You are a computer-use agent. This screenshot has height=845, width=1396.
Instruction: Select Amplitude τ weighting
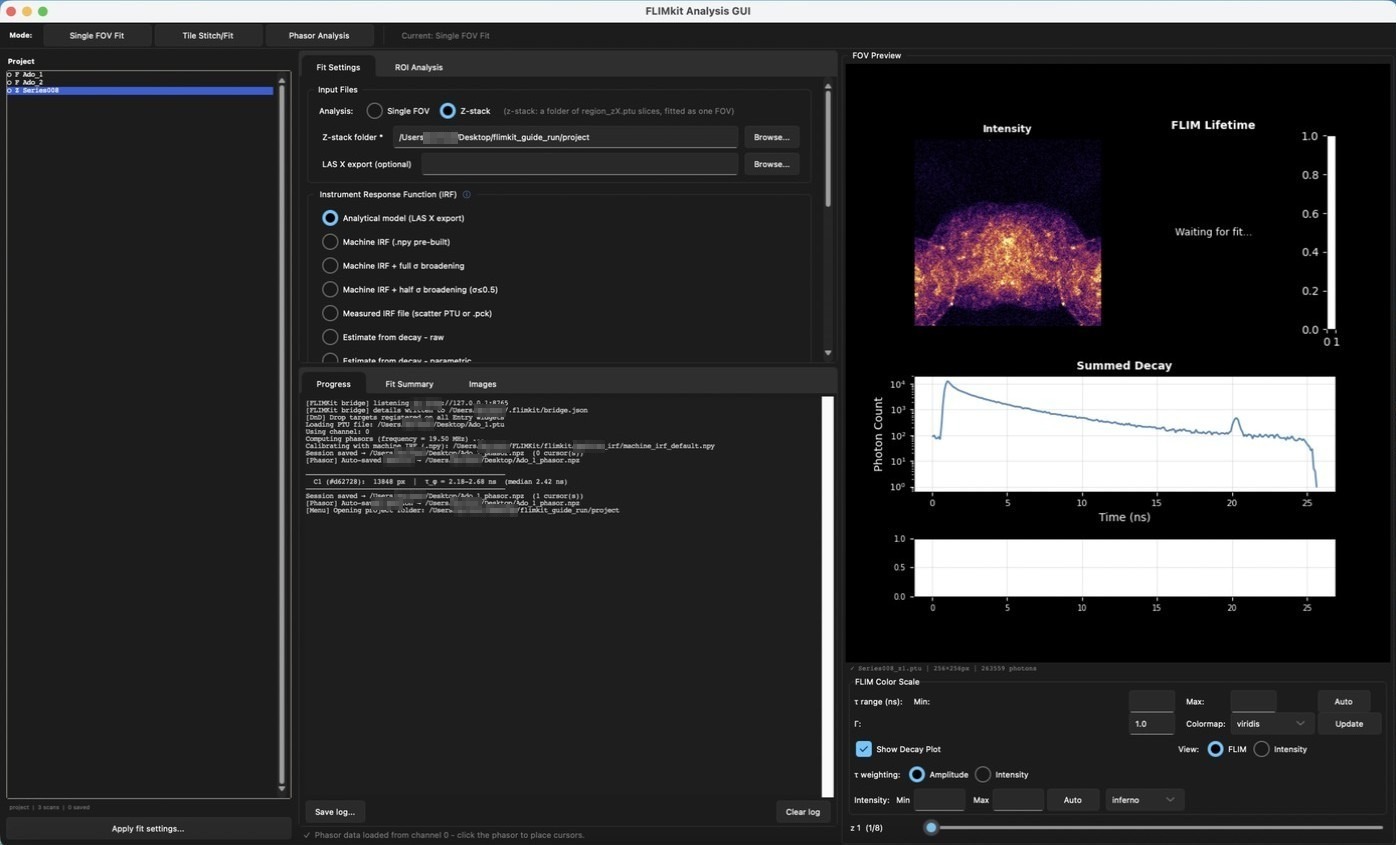[916, 775]
